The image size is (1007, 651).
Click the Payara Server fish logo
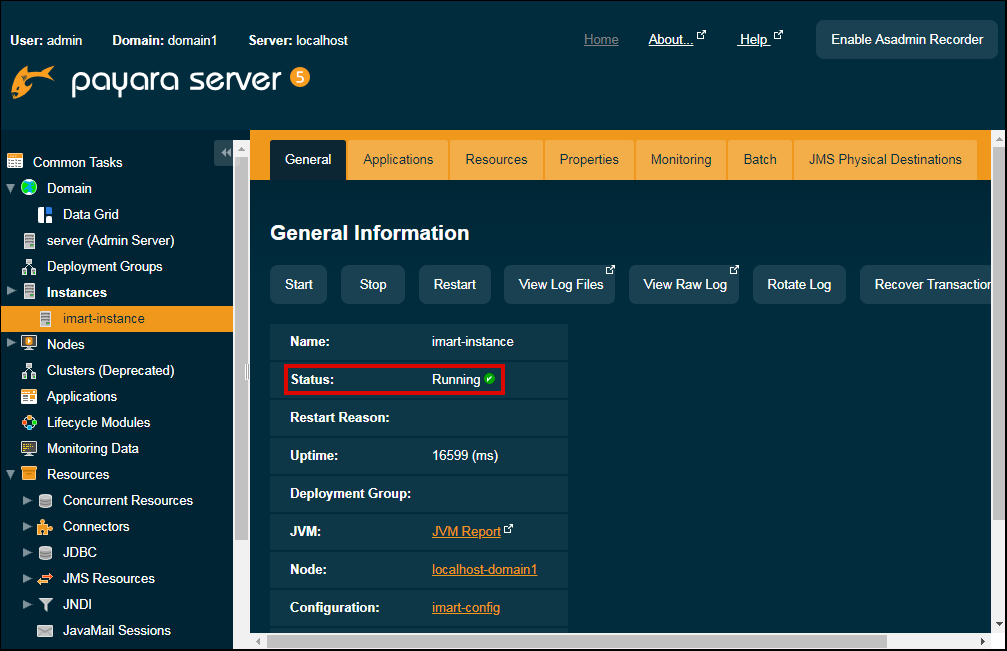coord(33,81)
